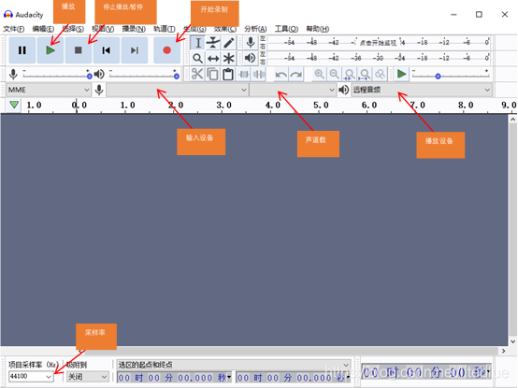
Task: Cut selection with the scissors icon
Action: pyautogui.click(x=197, y=74)
